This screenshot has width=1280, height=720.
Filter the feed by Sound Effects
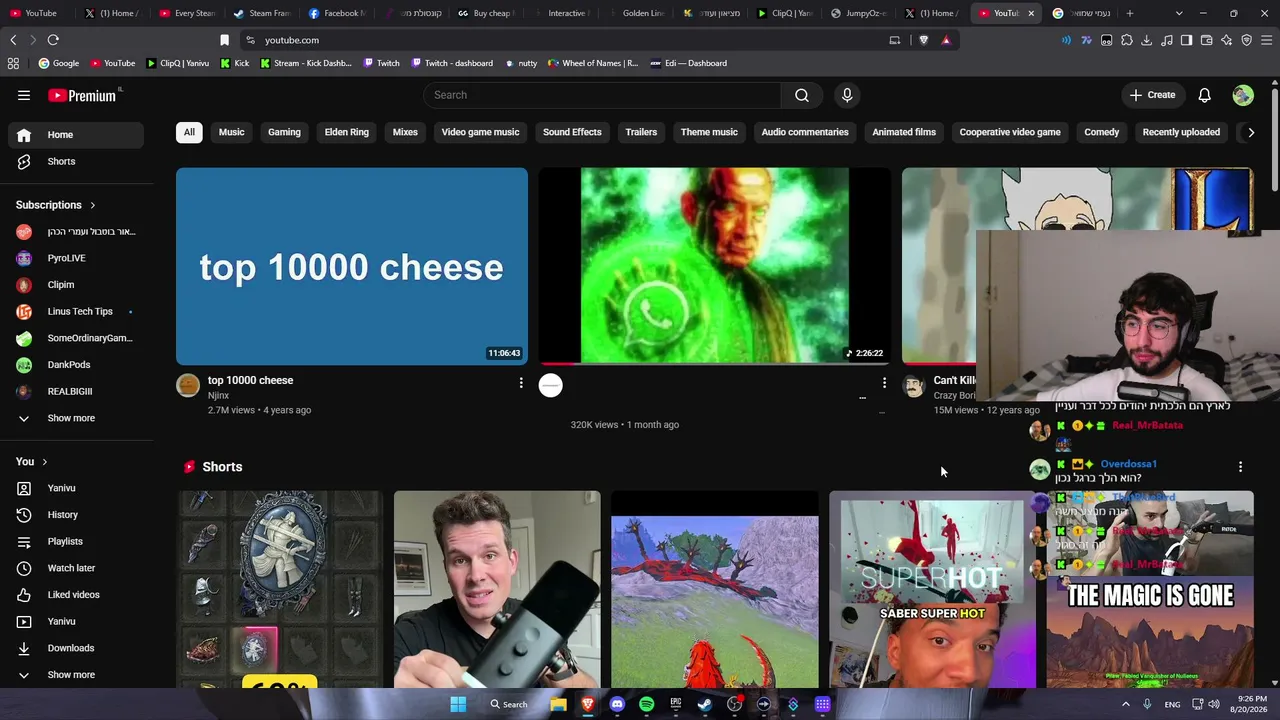572,132
